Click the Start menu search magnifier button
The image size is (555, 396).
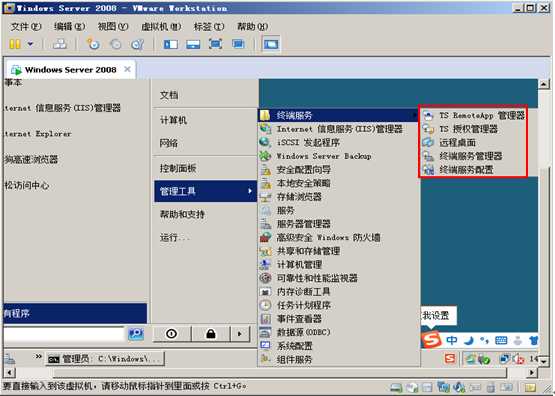tap(136, 334)
